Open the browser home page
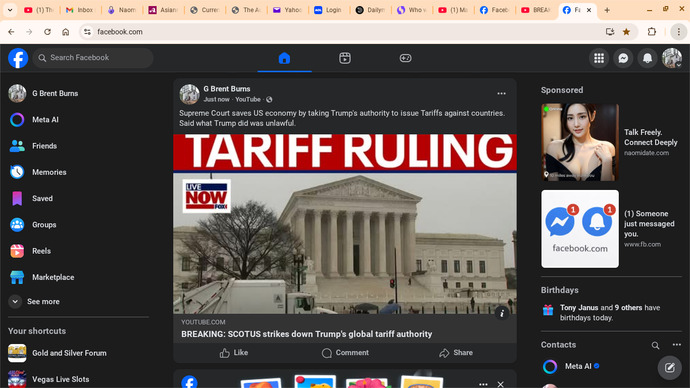Viewport: 690px width, 388px height. tap(66, 32)
